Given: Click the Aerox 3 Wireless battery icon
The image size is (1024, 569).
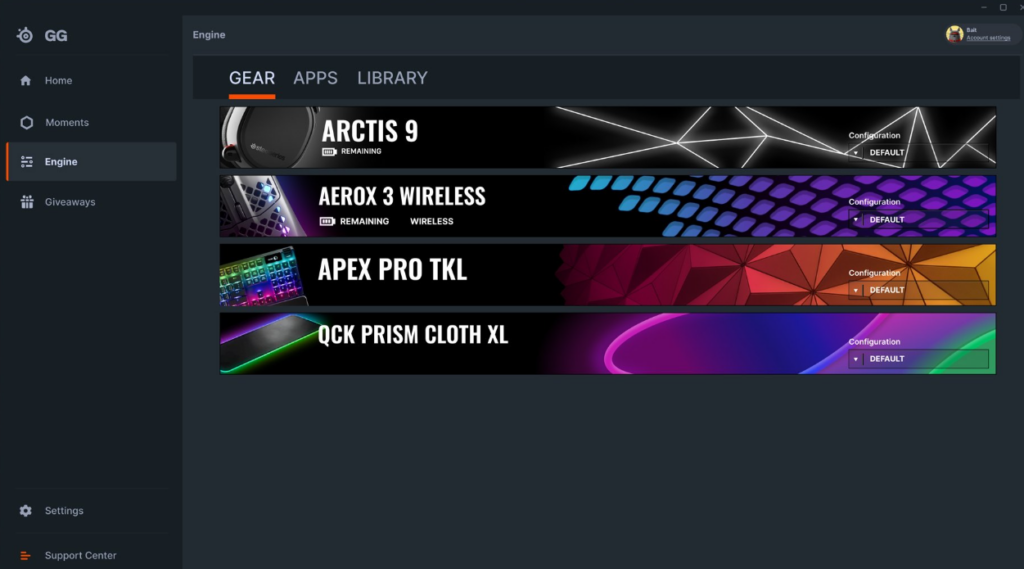Looking at the screenshot, I should click(x=327, y=221).
